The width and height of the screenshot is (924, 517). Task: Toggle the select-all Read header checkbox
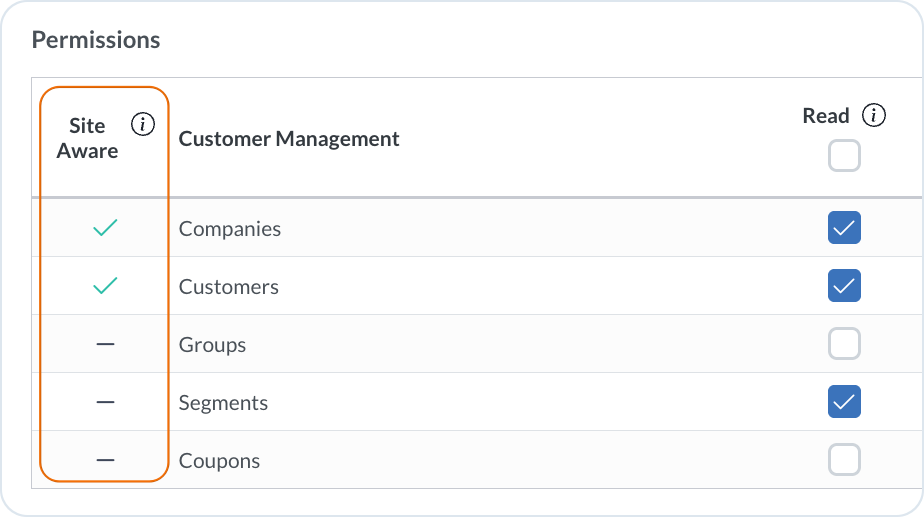pyautogui.click(x=844, y=156)
